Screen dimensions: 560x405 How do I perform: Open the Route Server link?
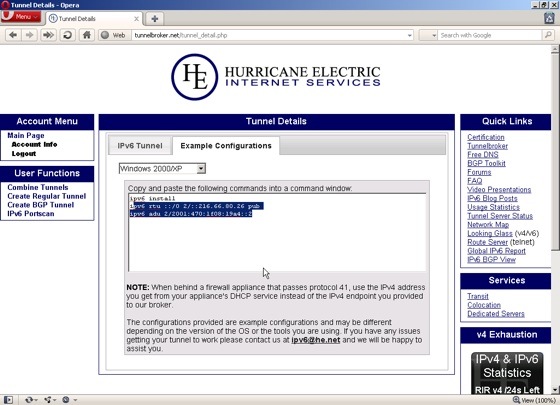pyautogui.click(x=488, y=242)
